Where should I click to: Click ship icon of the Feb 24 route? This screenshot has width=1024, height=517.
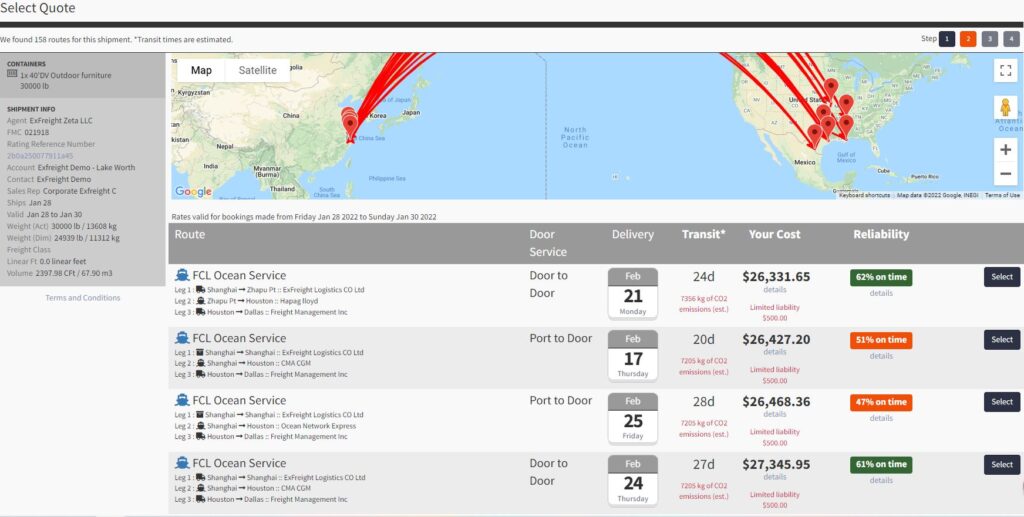[x=182, y=463]
